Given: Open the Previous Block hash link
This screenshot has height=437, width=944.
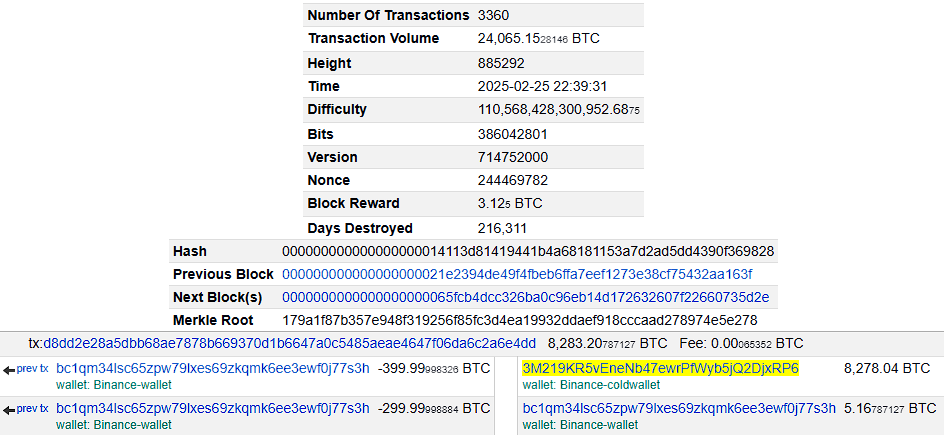Looking at the screenshot, I should point(517,274).
